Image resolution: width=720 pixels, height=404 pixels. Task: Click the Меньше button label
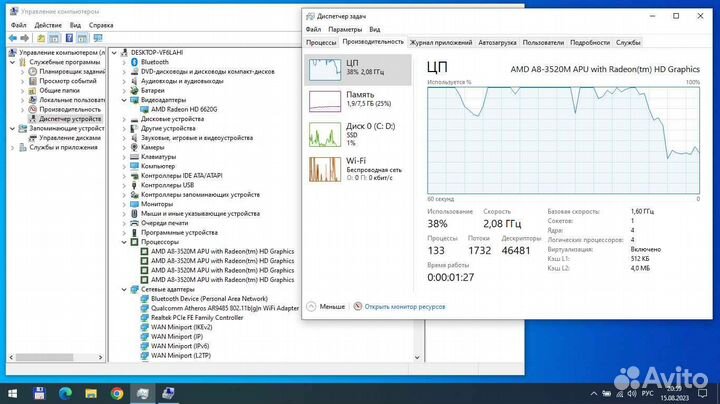pyautogui.click(x=332, y=306)
